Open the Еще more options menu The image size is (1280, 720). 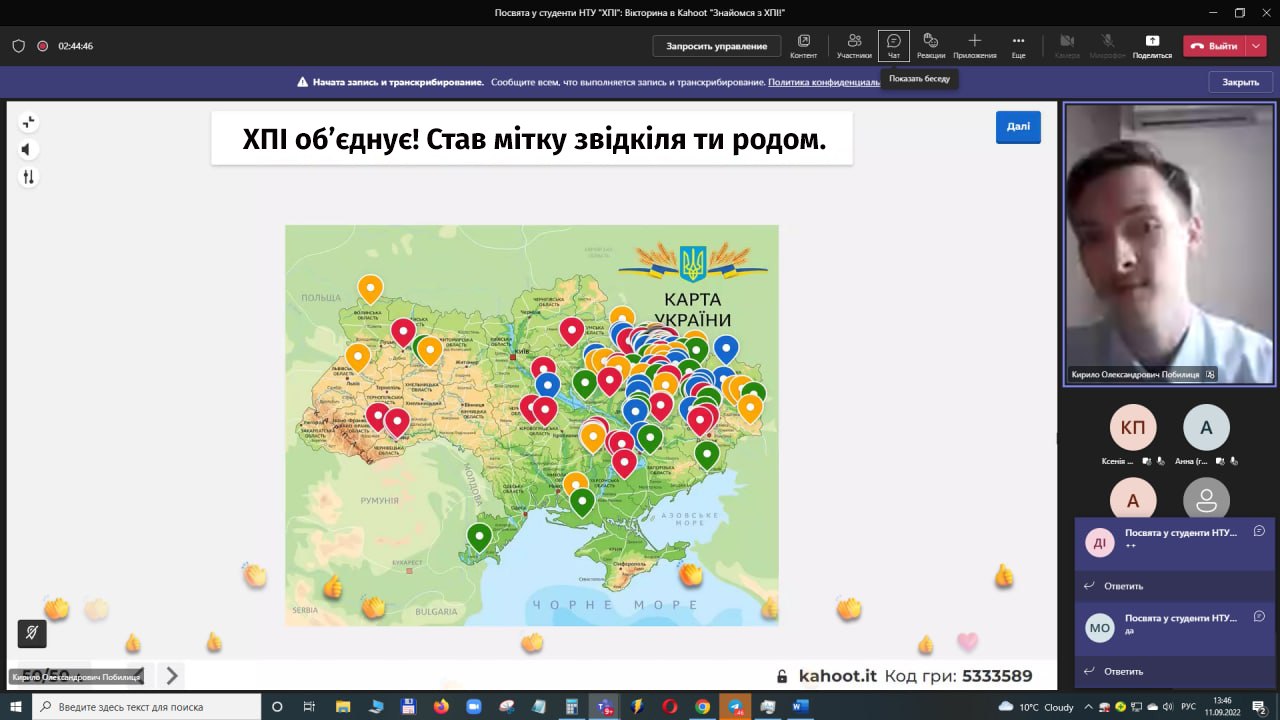coord(1018,45)
